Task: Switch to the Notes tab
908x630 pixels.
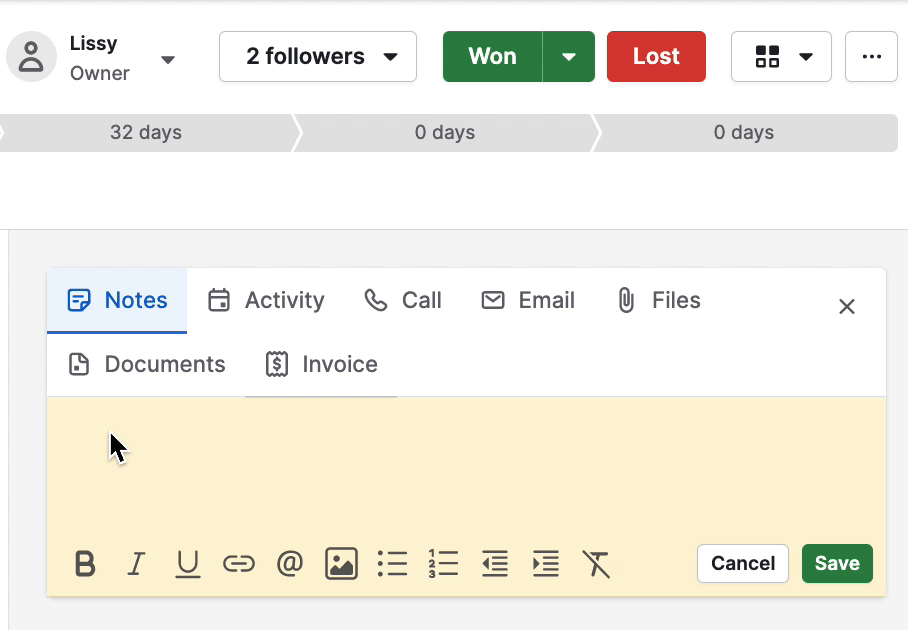Action: (x=117, y=301)
